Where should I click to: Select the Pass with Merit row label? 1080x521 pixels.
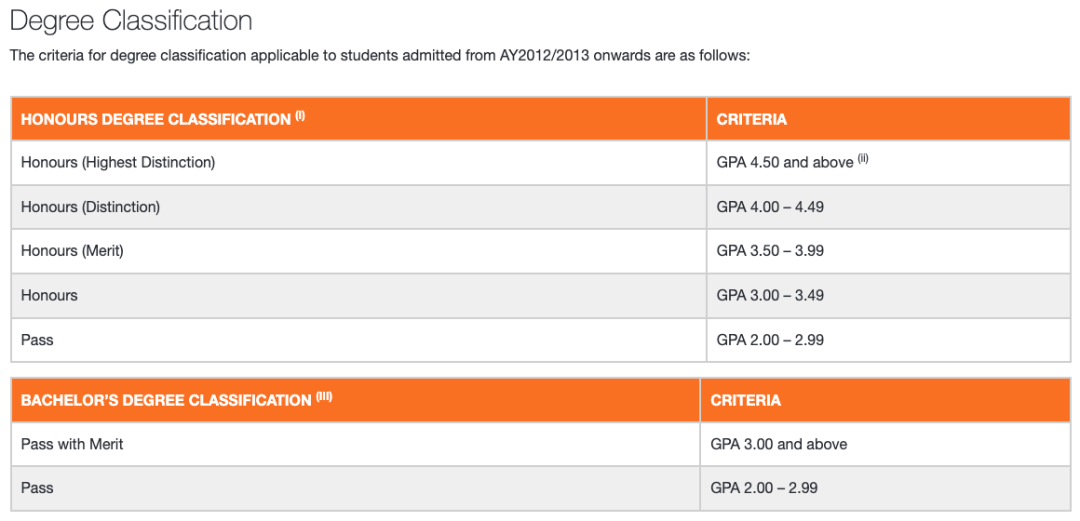pos(72,445)
